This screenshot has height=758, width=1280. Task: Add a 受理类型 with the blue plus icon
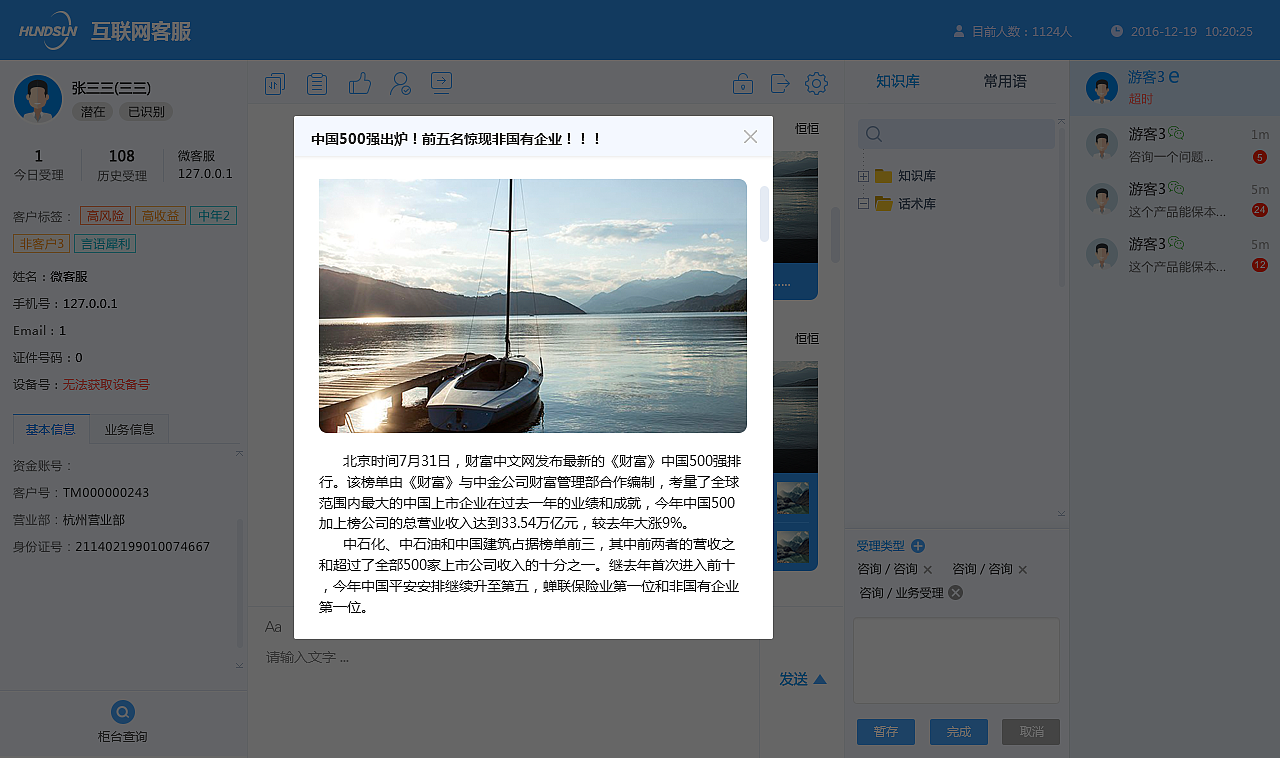click(x=918, y=546)
